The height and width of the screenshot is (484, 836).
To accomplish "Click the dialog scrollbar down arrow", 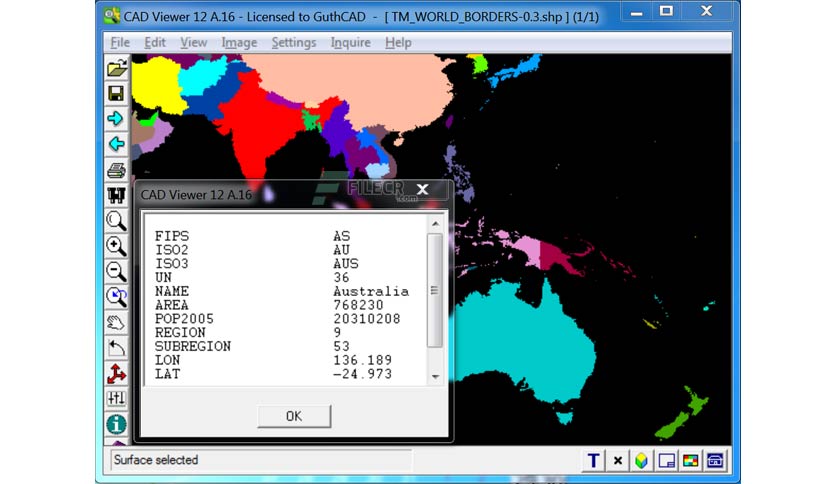I will pos(436,377).
